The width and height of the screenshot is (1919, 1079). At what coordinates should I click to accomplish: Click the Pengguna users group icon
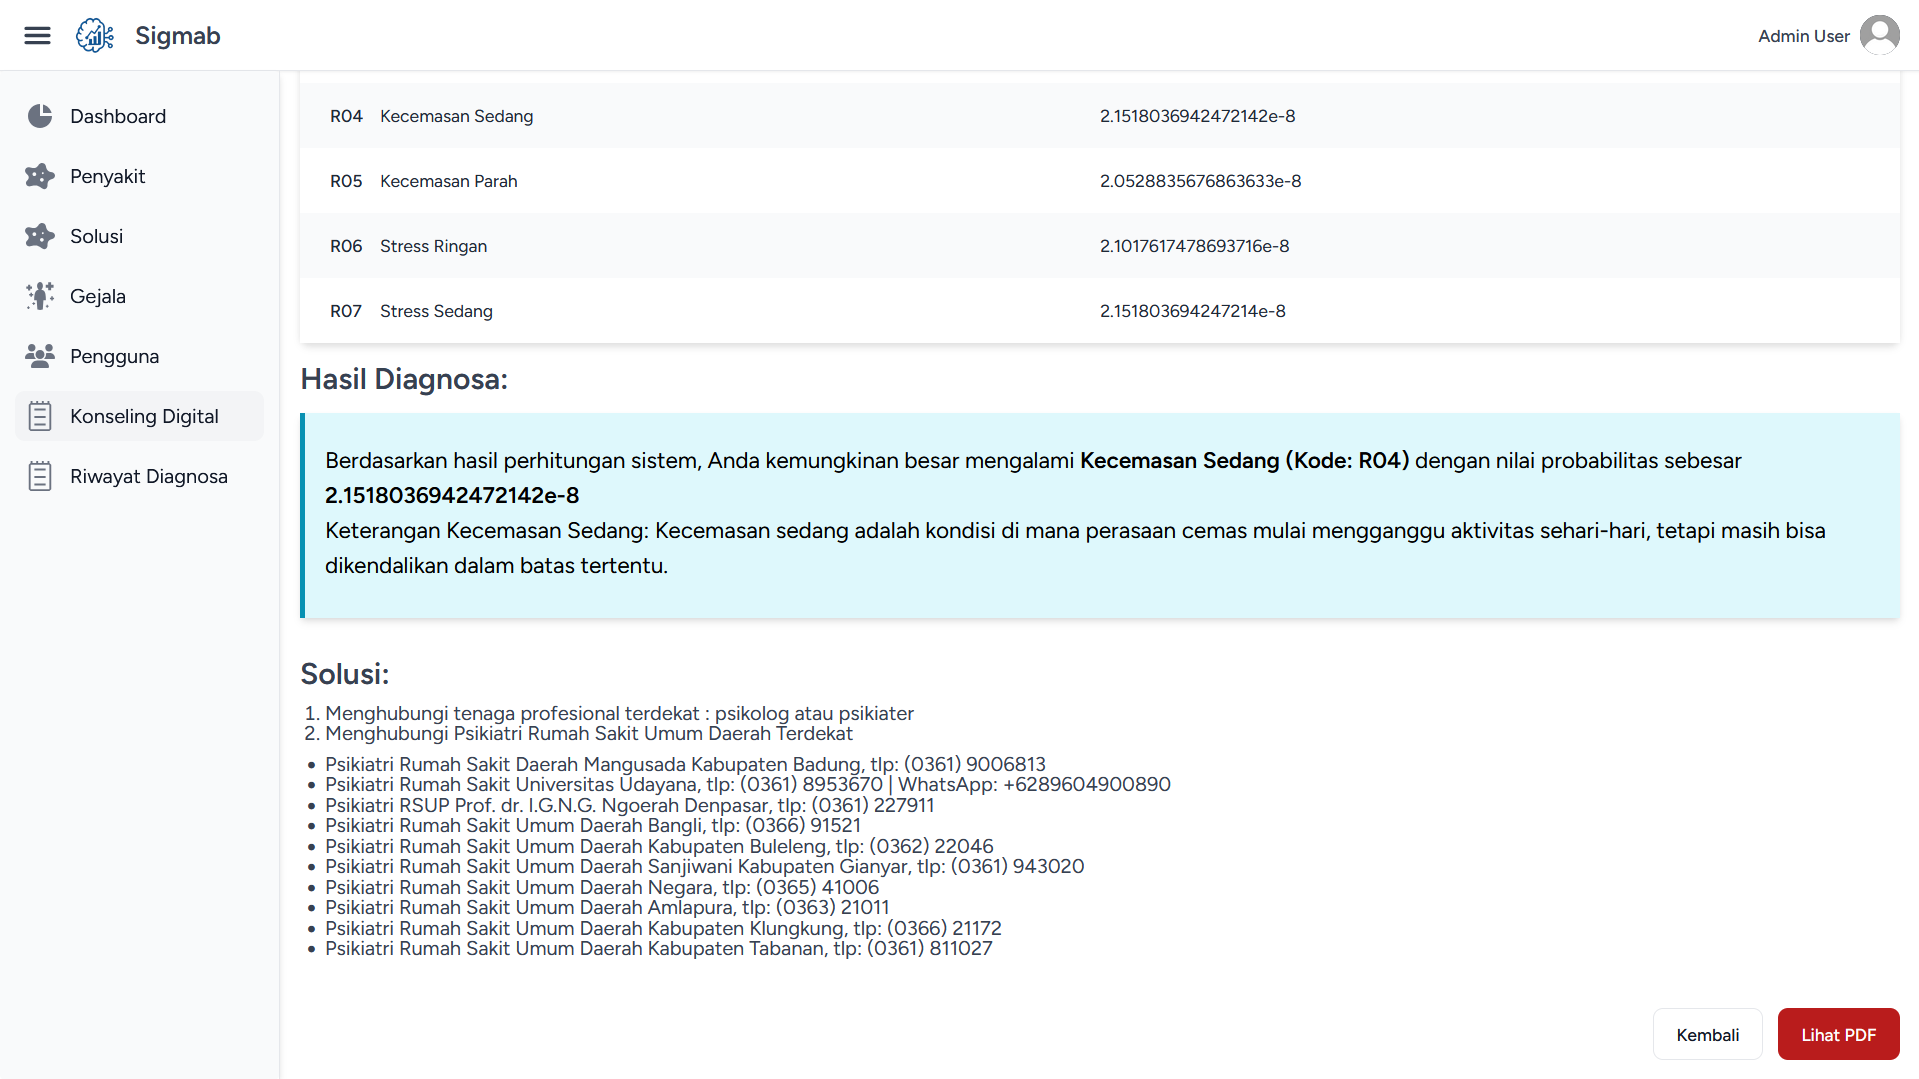(40, 356)
